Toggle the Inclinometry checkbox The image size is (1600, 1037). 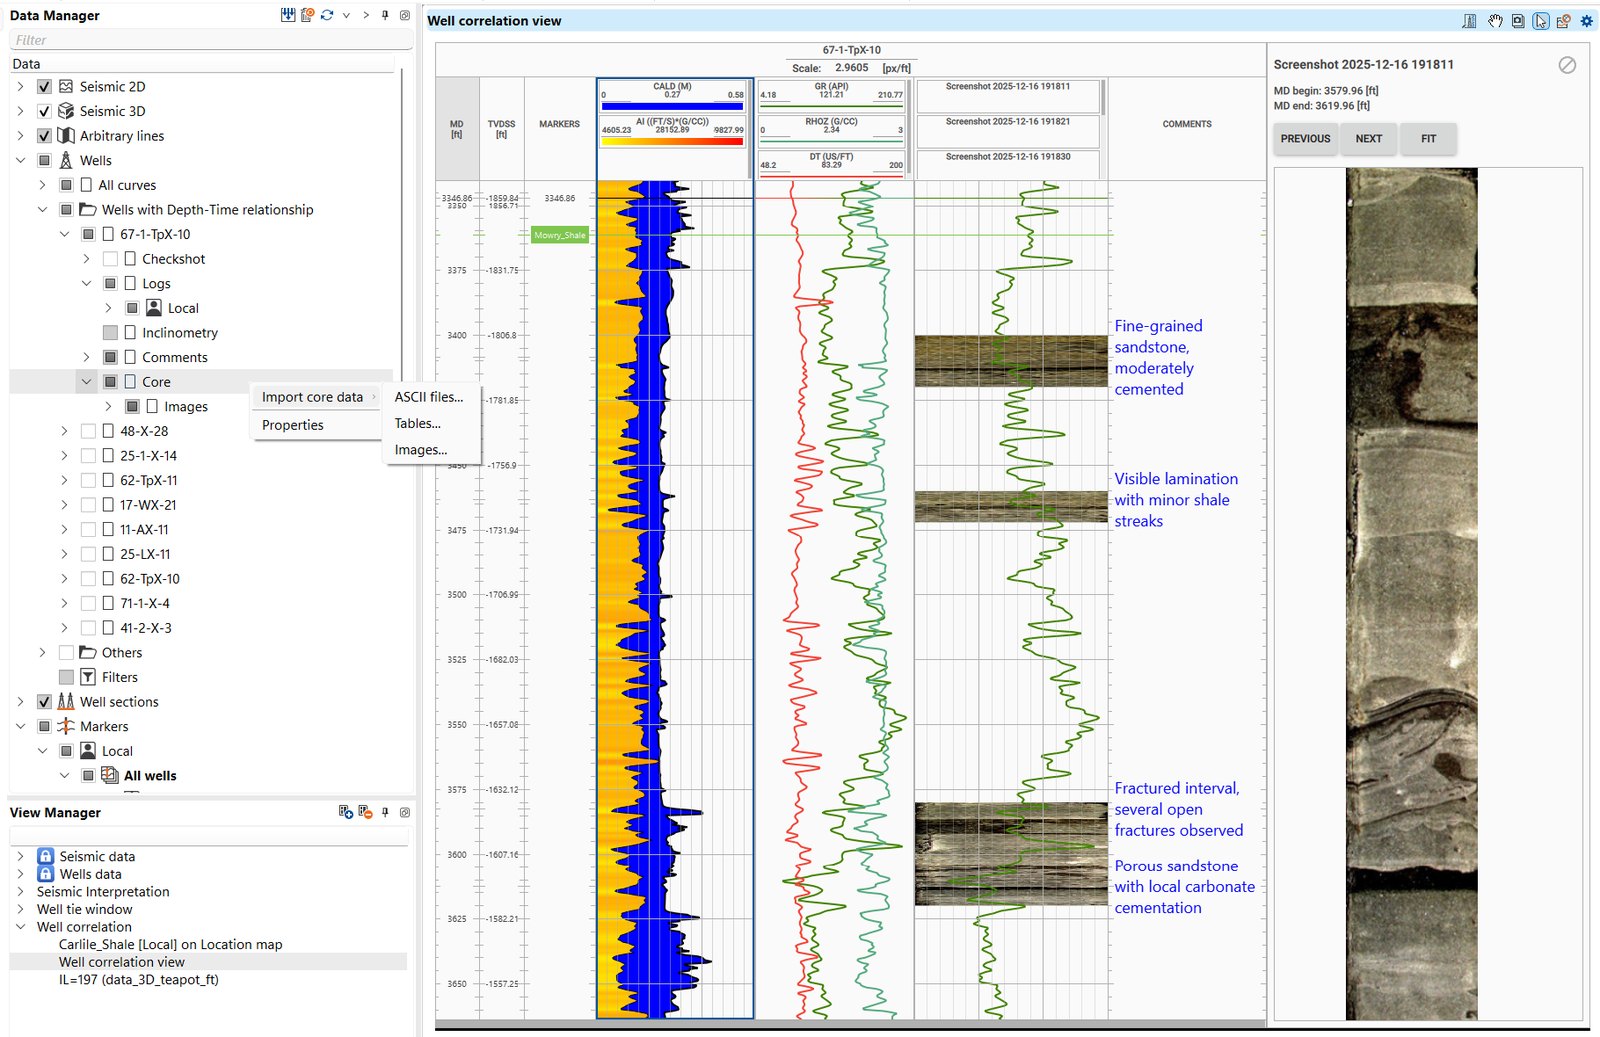[x=110, y=333]
